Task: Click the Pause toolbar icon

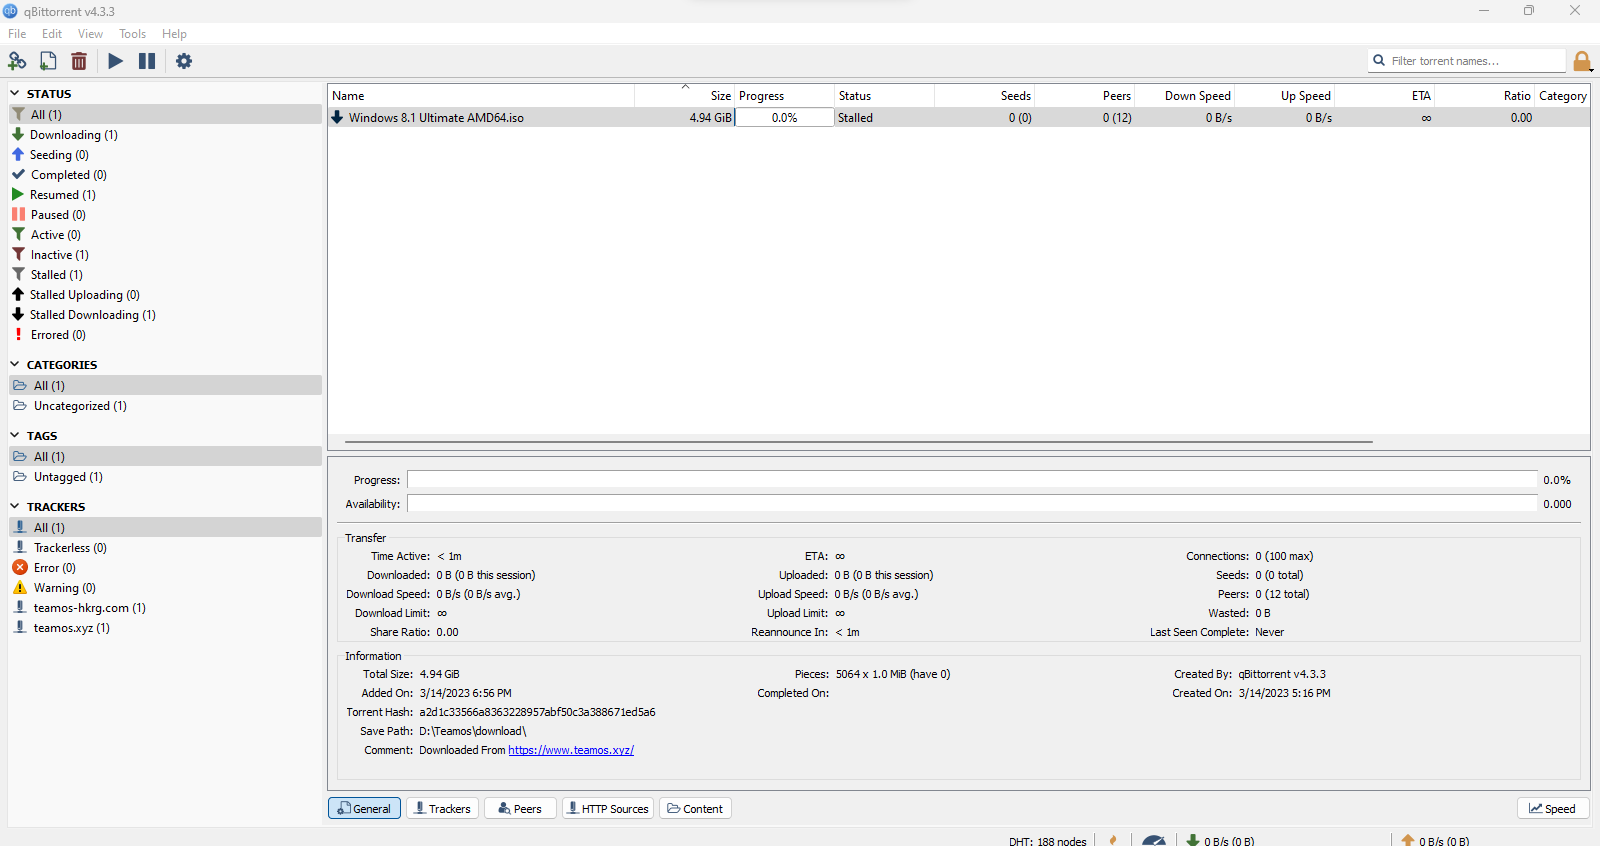Action: (147, 61)
